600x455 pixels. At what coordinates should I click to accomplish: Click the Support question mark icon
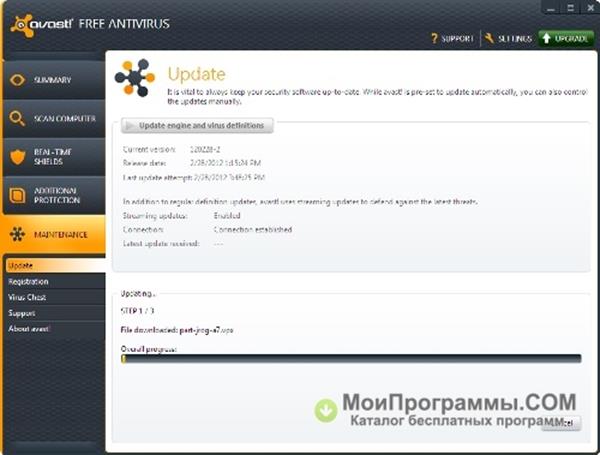[434, 38]
